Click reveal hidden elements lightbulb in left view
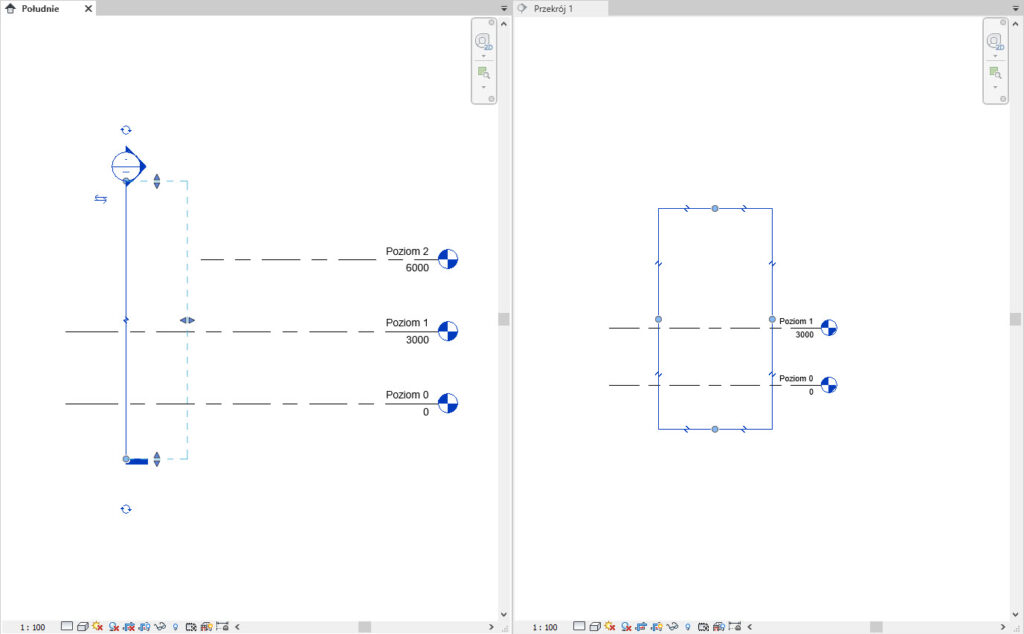Viewport: 1024px width, 634px height. pos(175,627)
